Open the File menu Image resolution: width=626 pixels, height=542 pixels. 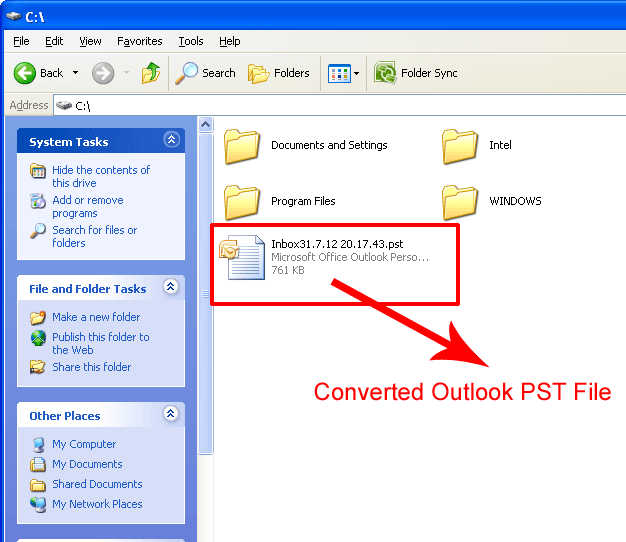pyautogui.click(x=21, y=41)
